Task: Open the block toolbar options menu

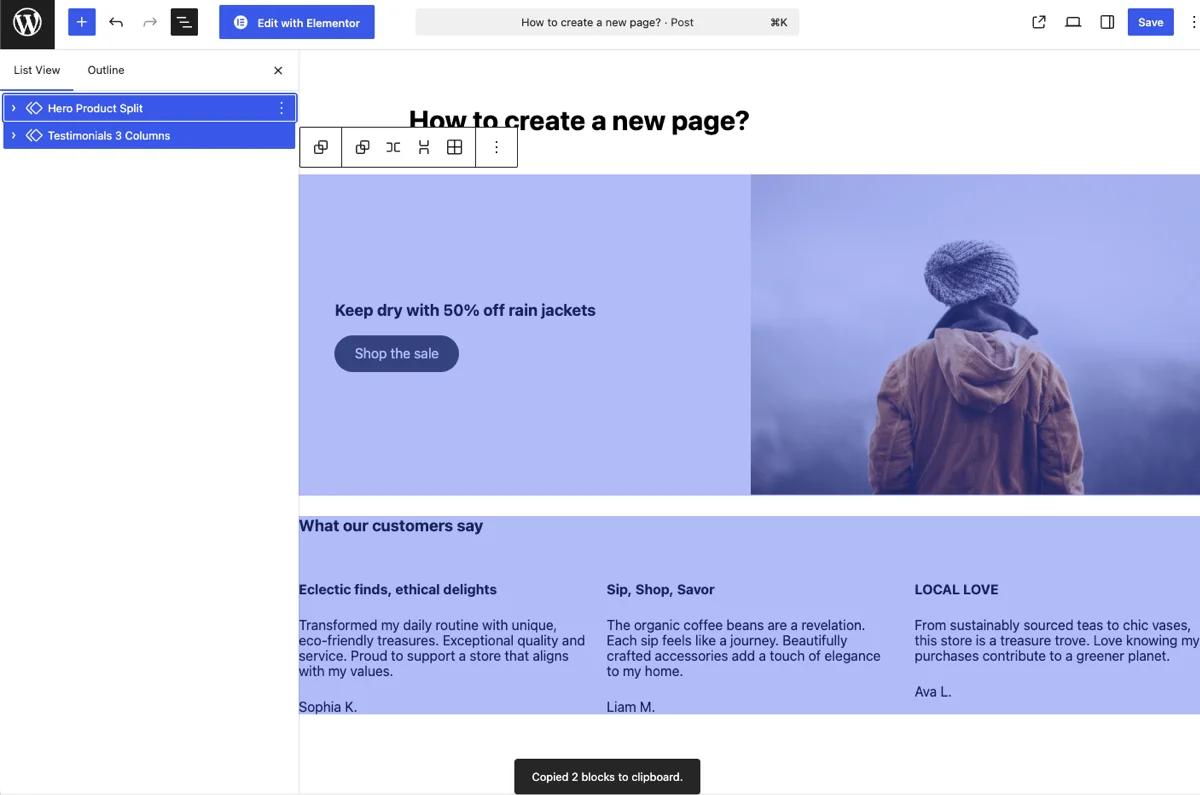Action: tap(496, 147)
